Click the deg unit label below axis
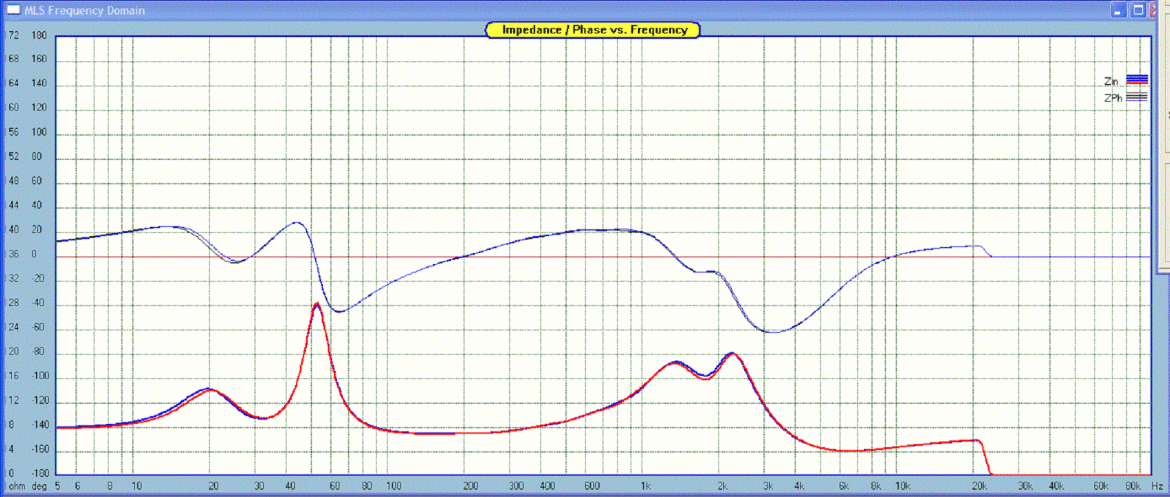 click(x=40, y=485)
